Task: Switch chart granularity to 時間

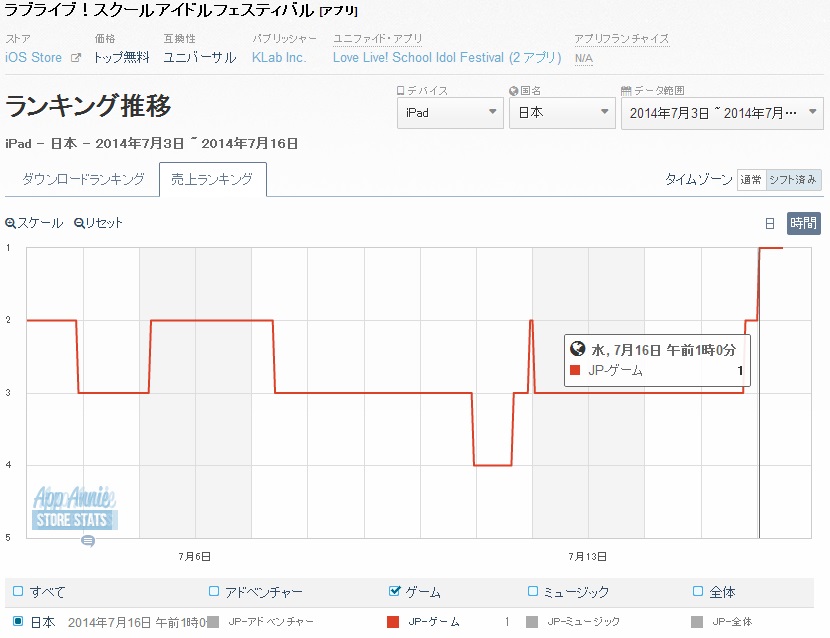Action: [x=804, y=223]
